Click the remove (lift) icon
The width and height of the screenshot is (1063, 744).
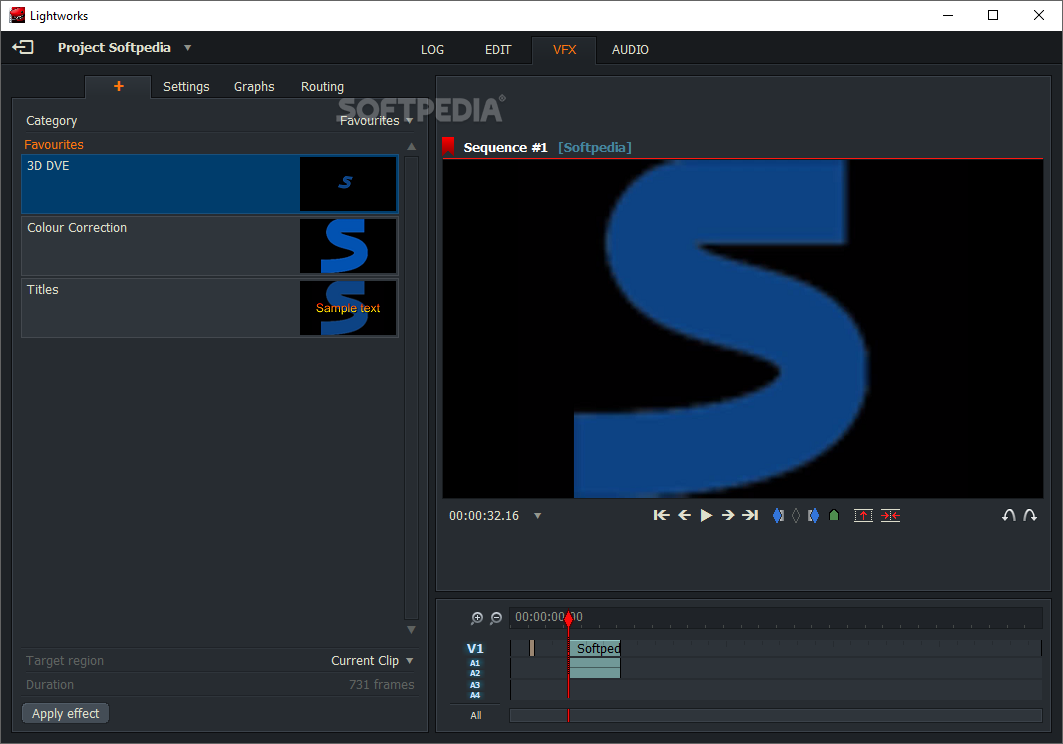(863, 515)
